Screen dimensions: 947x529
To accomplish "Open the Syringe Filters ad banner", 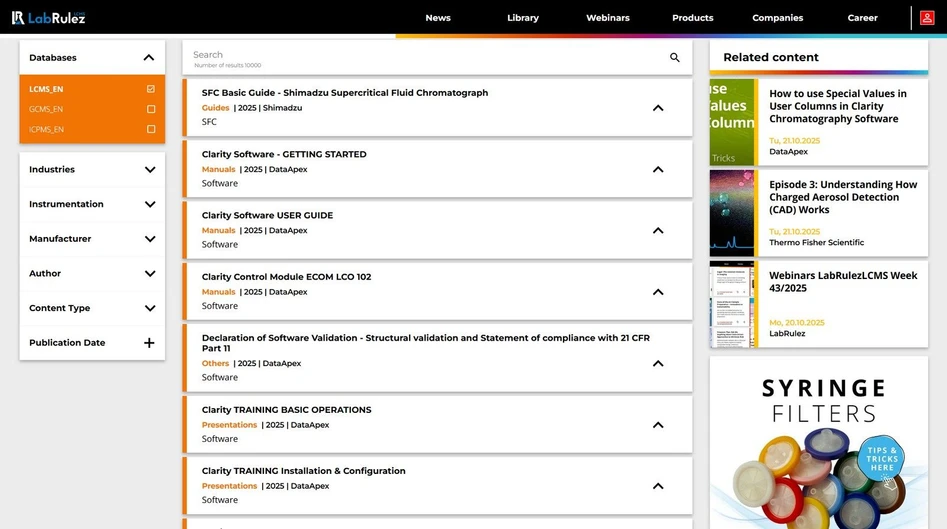I will pos(818,442).
